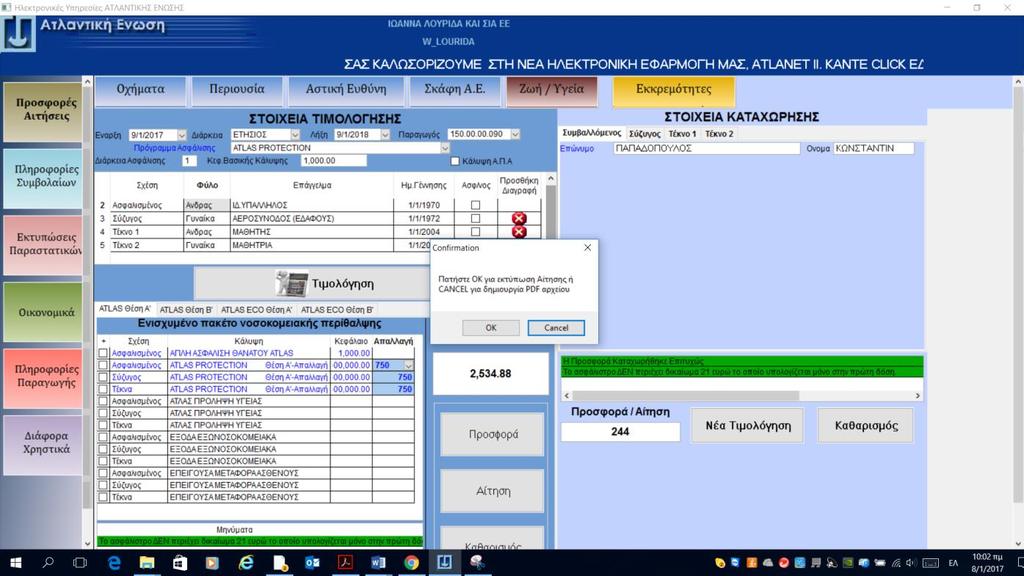Expand the Απαλλαγή 750 dropdown arrow

coord(408,366)
